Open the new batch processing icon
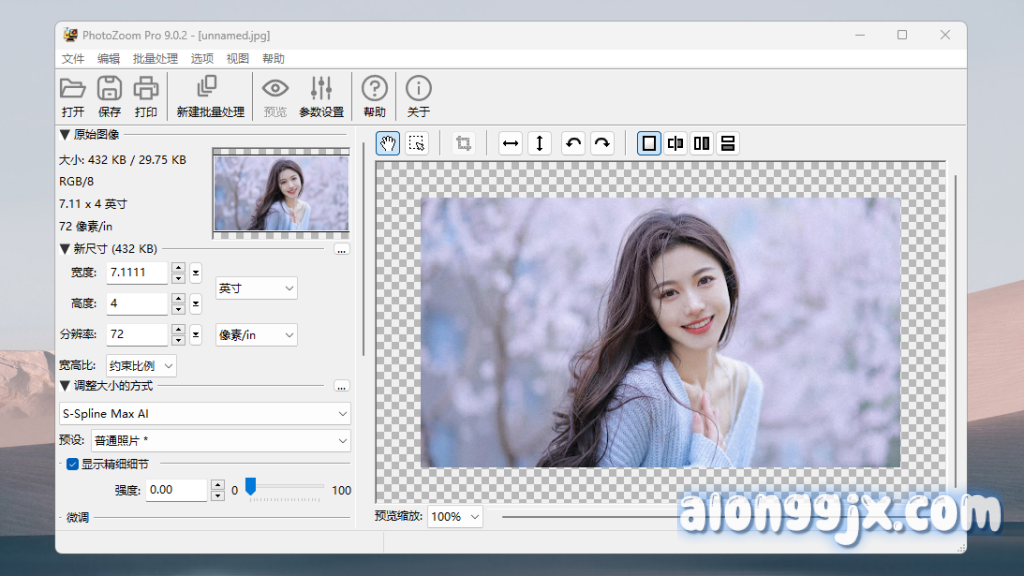 [x=209, y=88]
